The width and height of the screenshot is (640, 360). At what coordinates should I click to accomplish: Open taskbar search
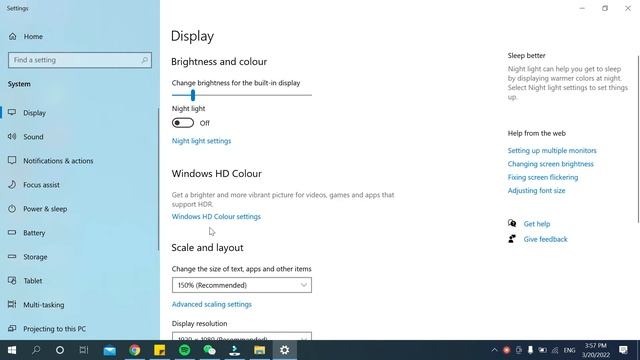click(x=36, y=350)
